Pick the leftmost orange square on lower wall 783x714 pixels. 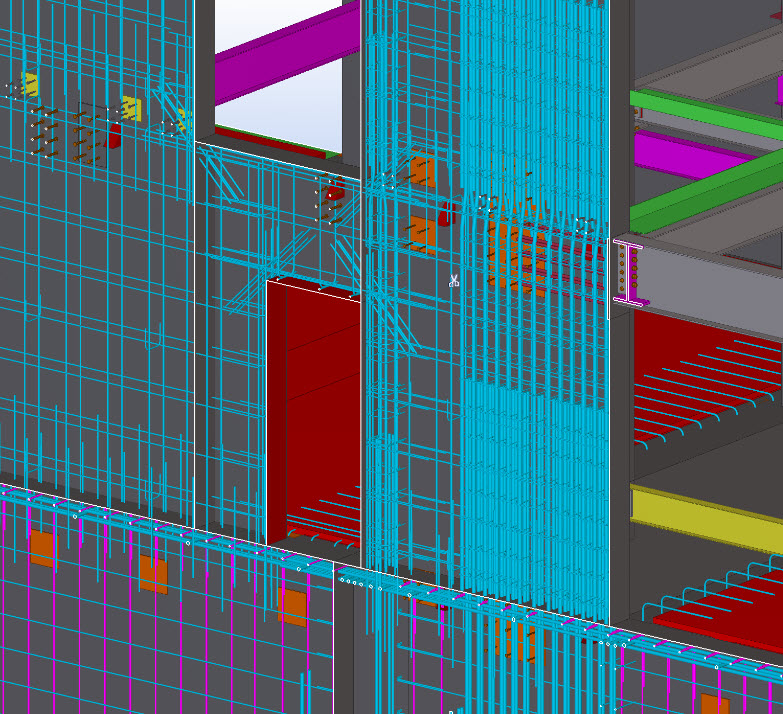click(41, 549)
